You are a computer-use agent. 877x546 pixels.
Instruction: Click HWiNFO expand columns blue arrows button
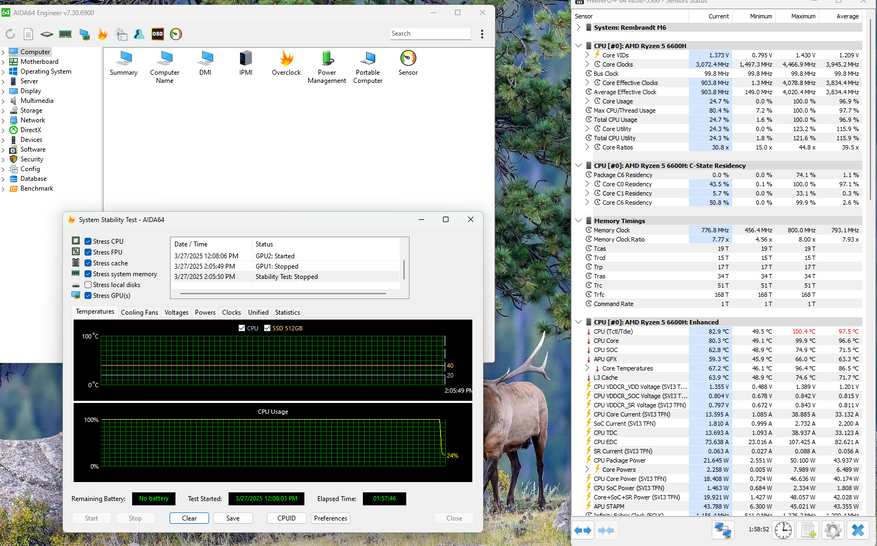tap(583, 530)
